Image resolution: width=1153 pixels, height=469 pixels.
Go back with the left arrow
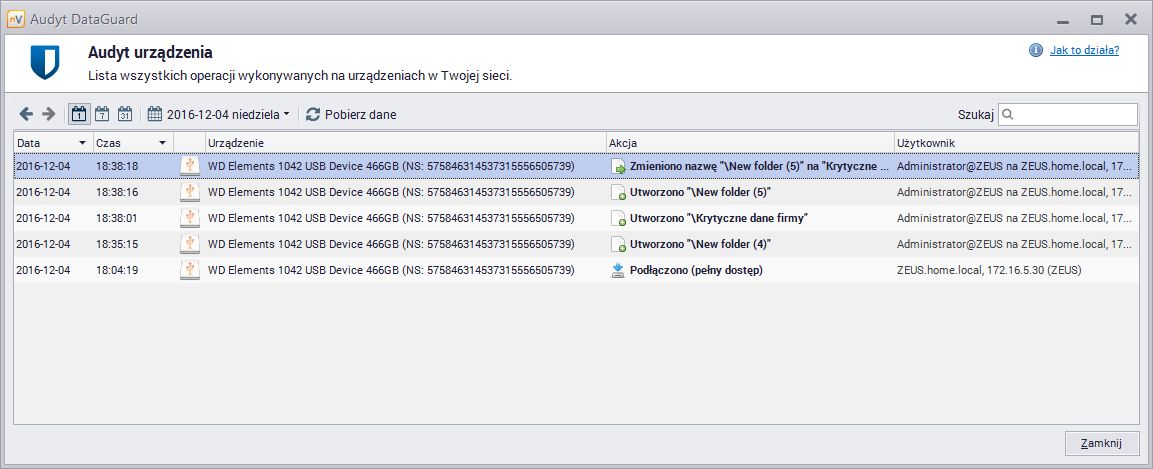[26, 114]
